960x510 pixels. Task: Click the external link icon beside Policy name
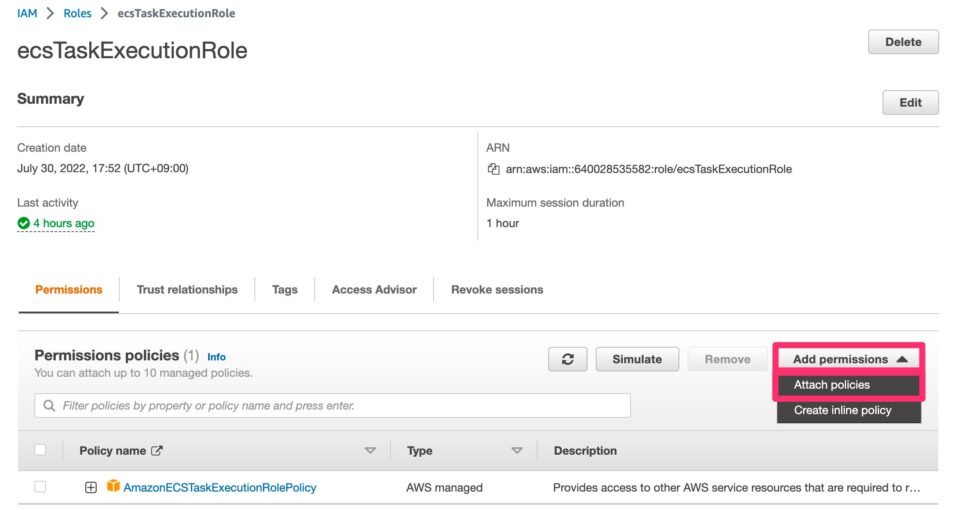click(157, 451)
